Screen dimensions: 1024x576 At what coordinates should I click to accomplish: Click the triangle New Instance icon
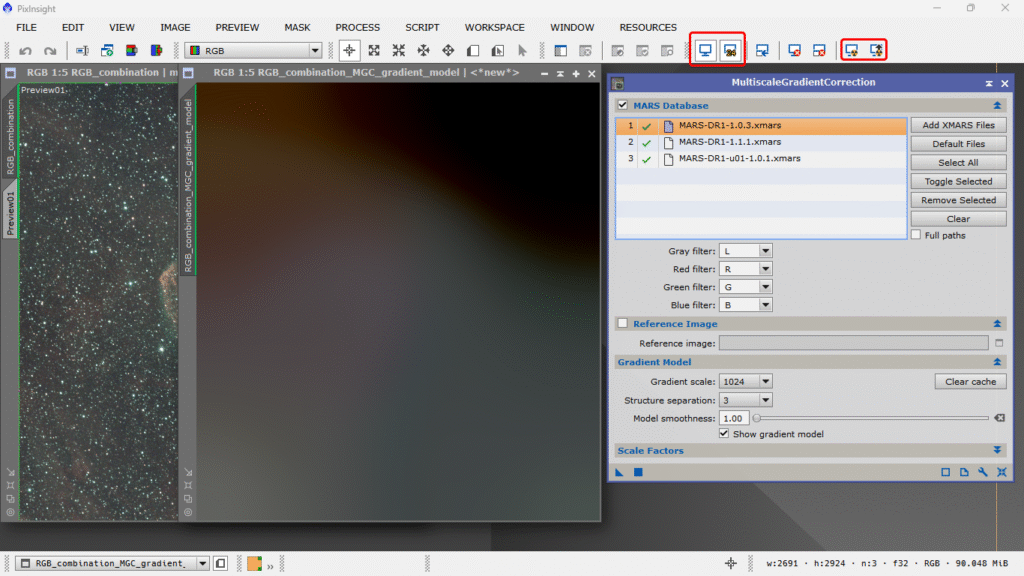coord(620,472)
